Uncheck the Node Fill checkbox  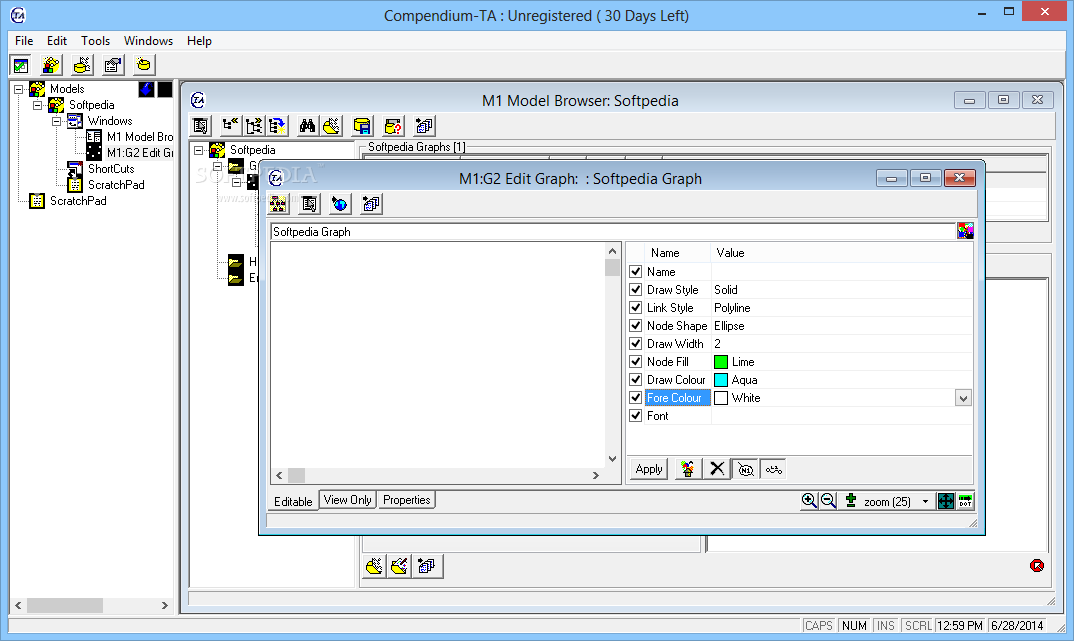click(636, 362)
